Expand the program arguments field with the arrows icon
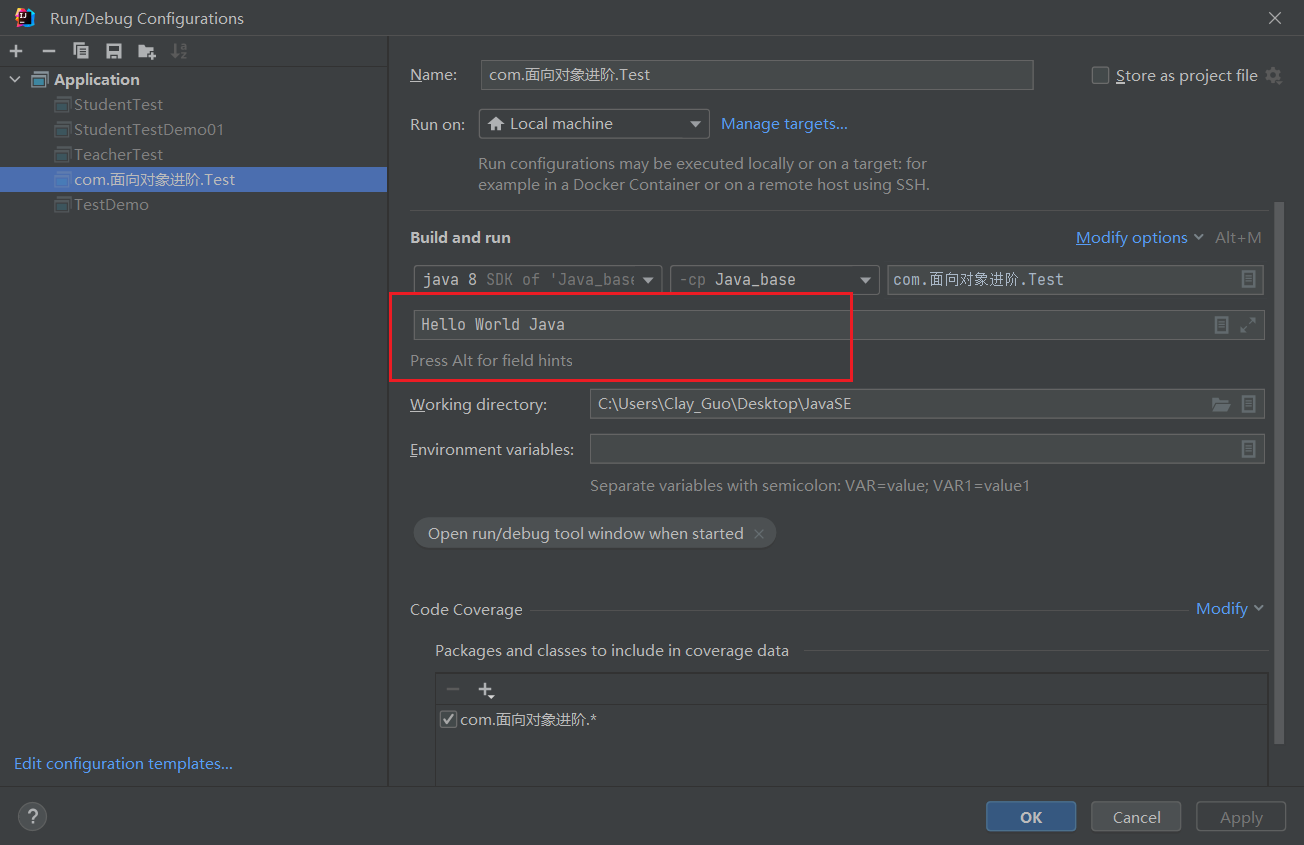The height and width of the screenshot is (845, 1304). (1248, 325)
